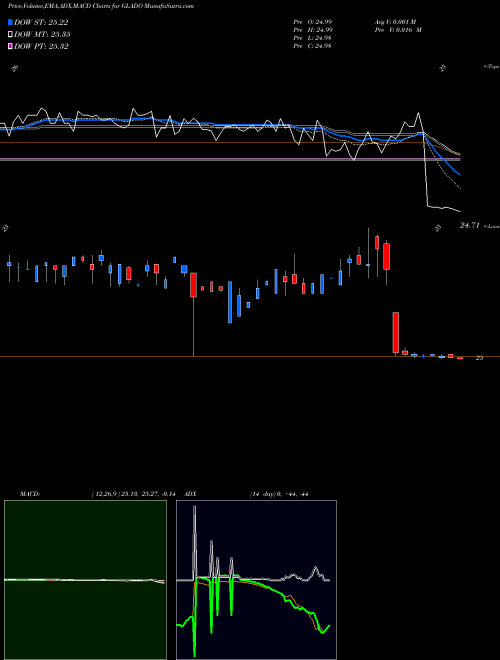Click the MACD panel heading
Screen dimensions: 500x660
[30, 494]
